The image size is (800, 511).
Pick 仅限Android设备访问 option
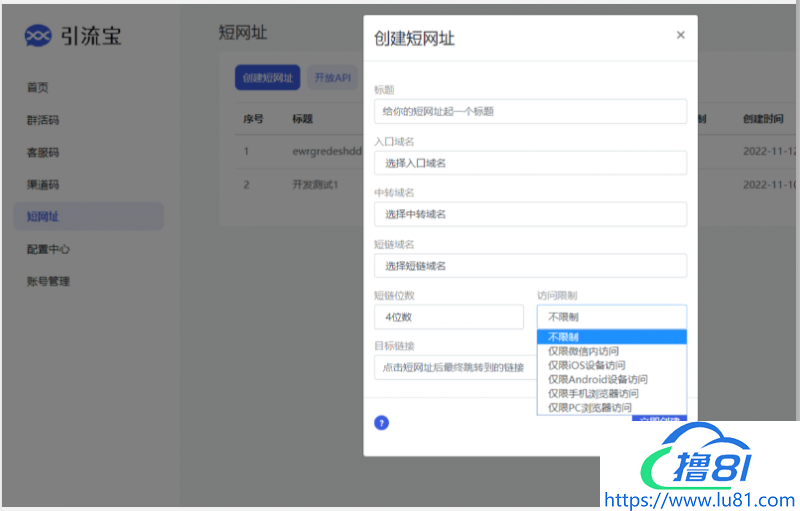(x=597, y=379)
